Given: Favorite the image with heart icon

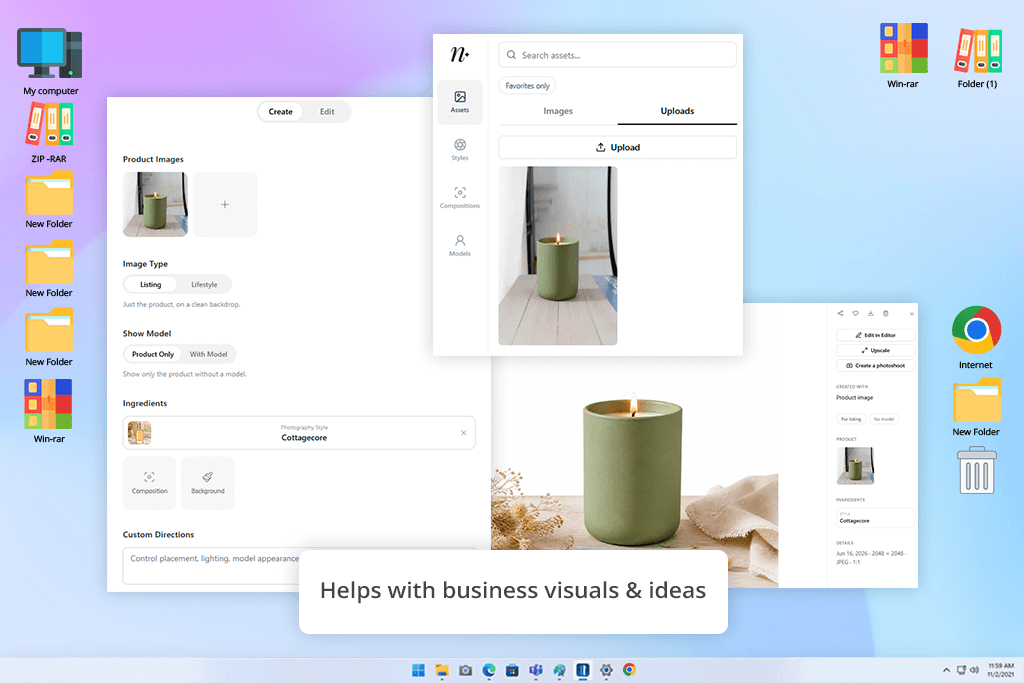Looking at the screenshot, I should pos(856,313).
